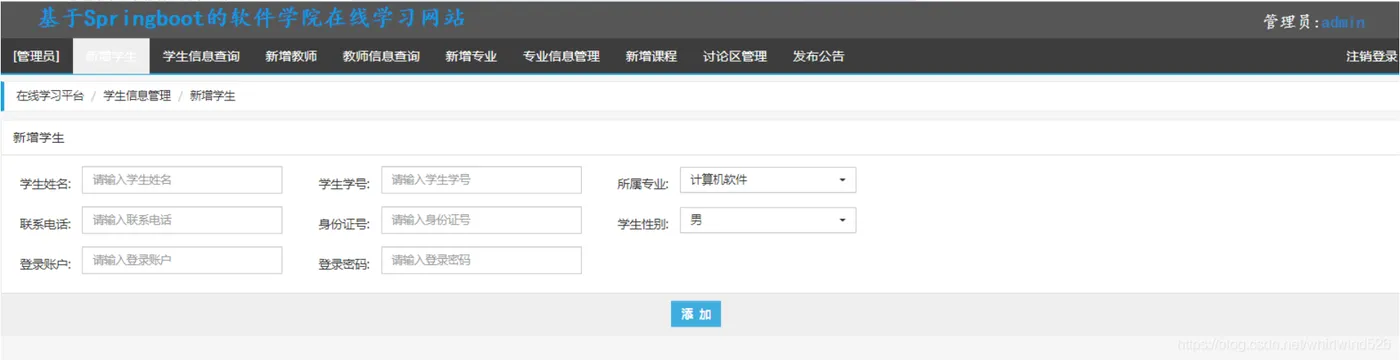Click into the 学生学号 text box
The image size is (1400, 360).
tap(481, 180)
